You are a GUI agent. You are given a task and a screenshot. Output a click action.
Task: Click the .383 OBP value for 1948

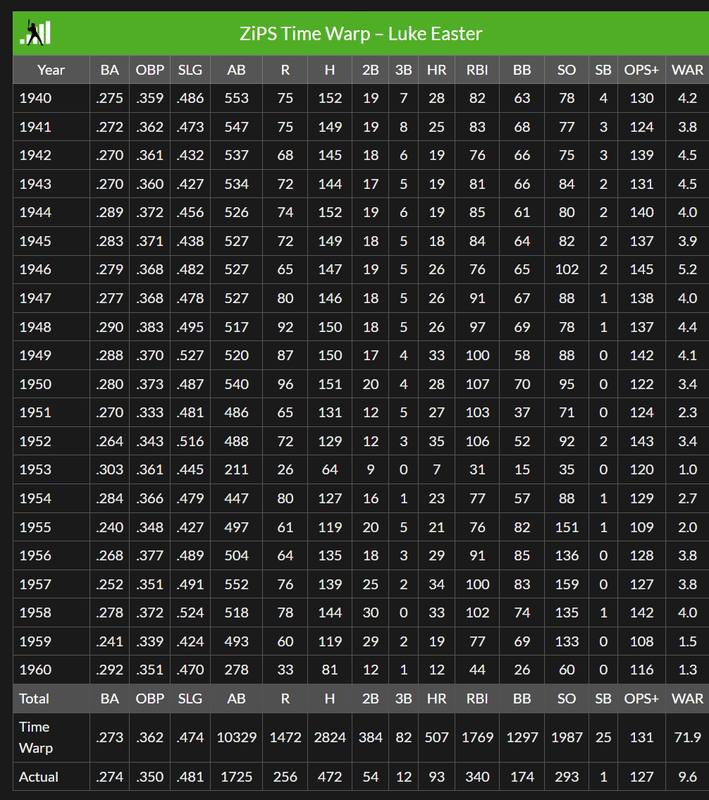coord(150,327)
